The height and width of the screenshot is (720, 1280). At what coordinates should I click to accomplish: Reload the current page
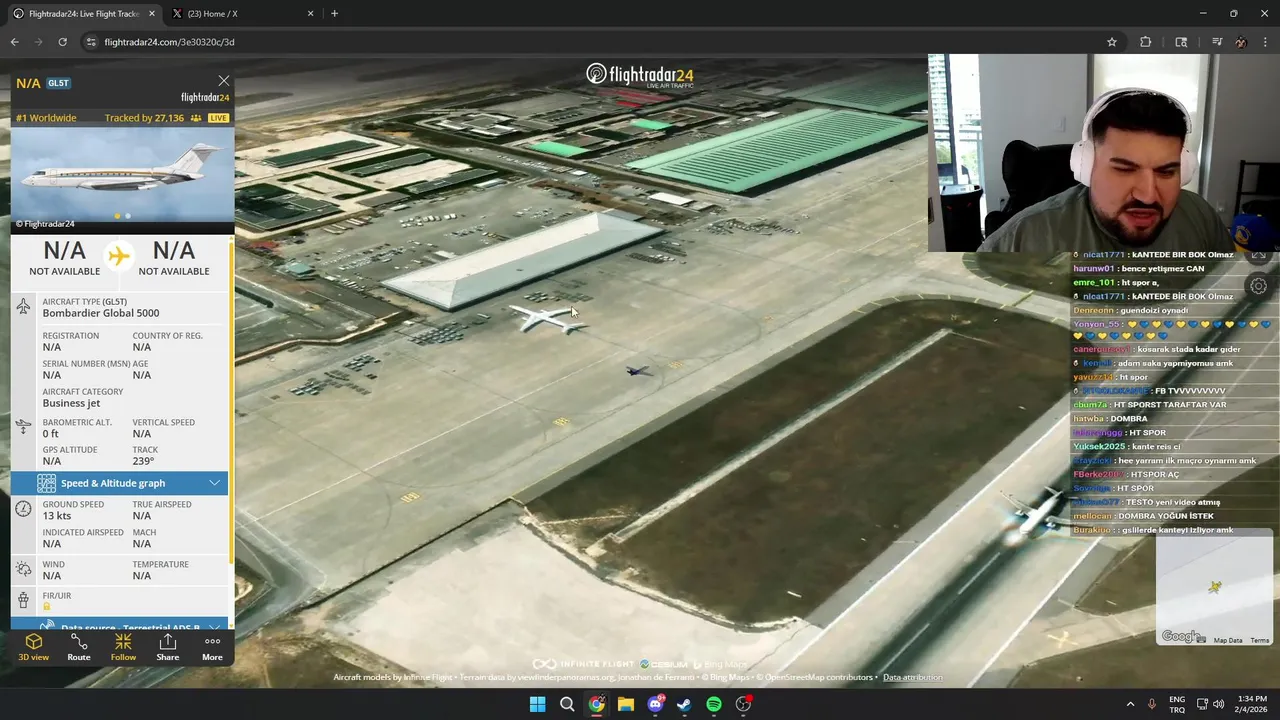point(62,42)
